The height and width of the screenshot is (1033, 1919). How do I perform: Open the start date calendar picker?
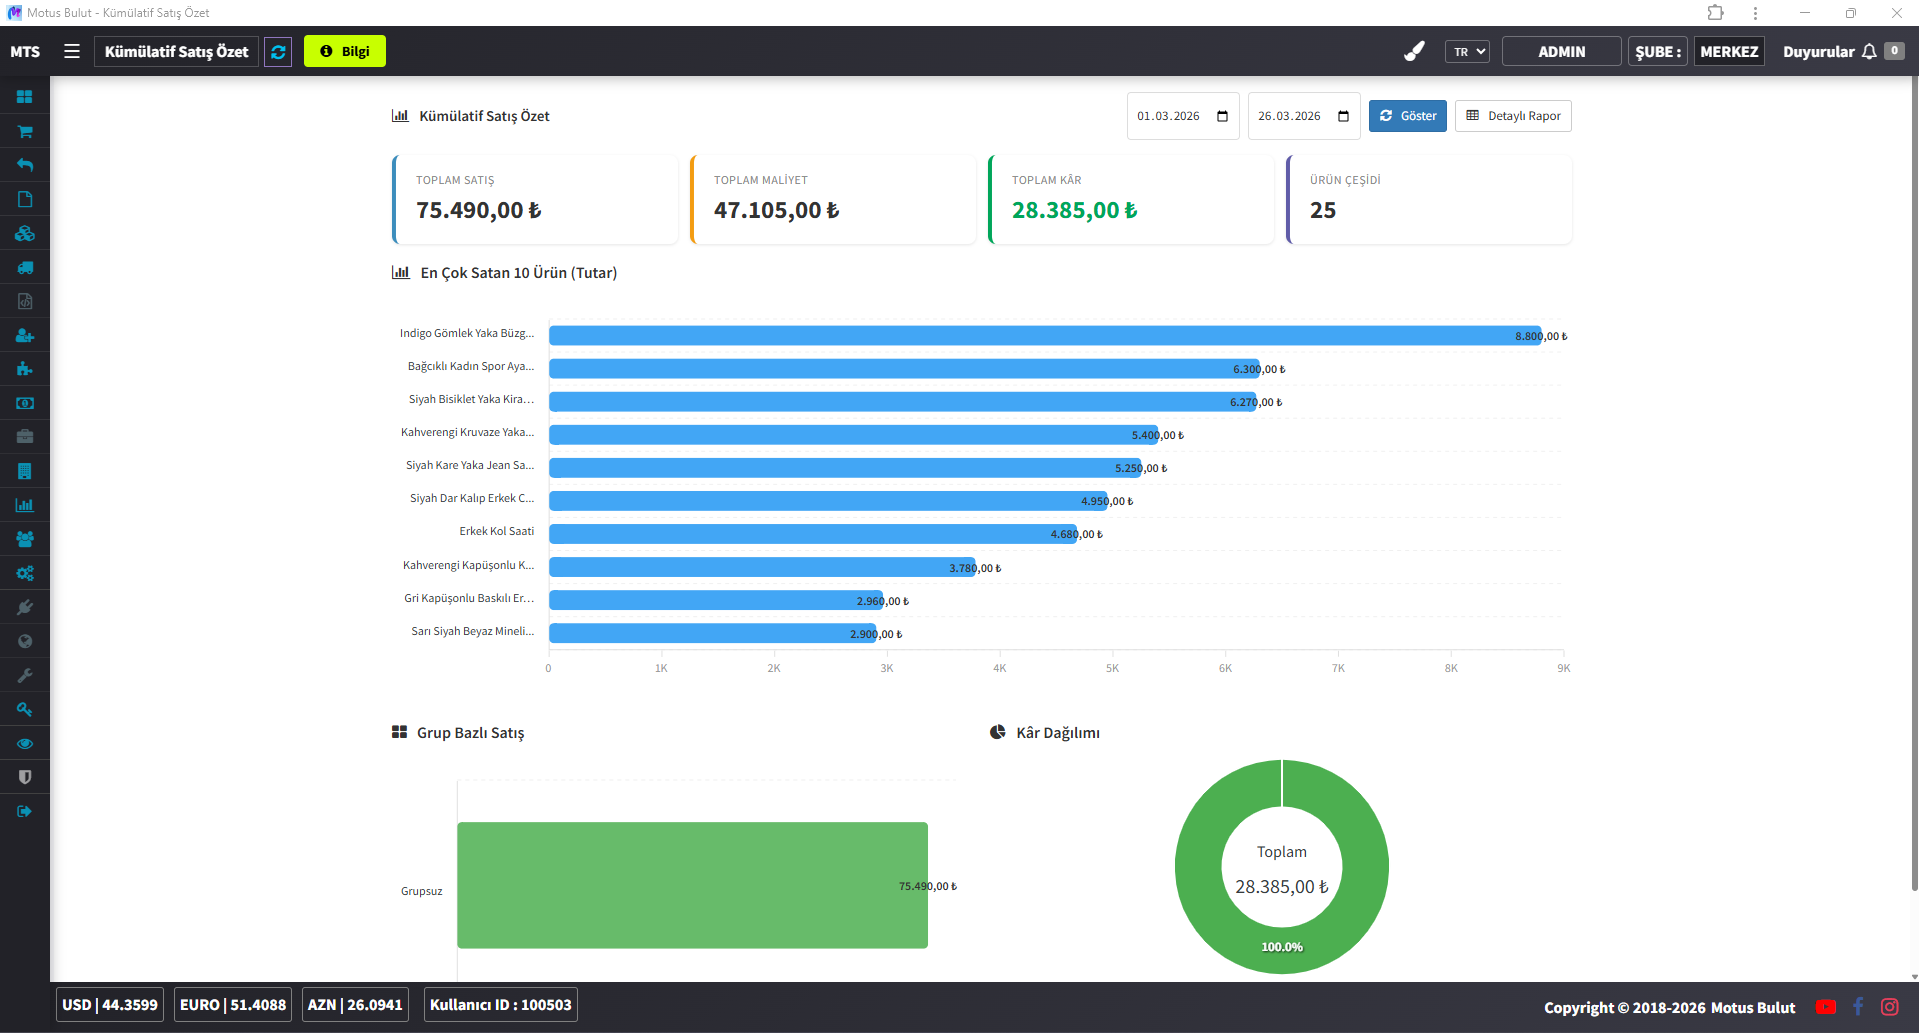click(x=1222, y=116)
